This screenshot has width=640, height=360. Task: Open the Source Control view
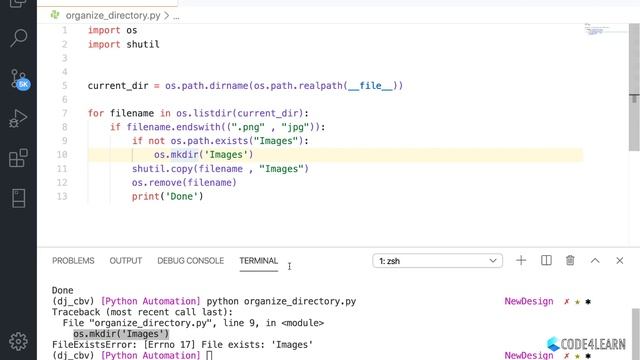pyautogui.click(x=19, y=79)
